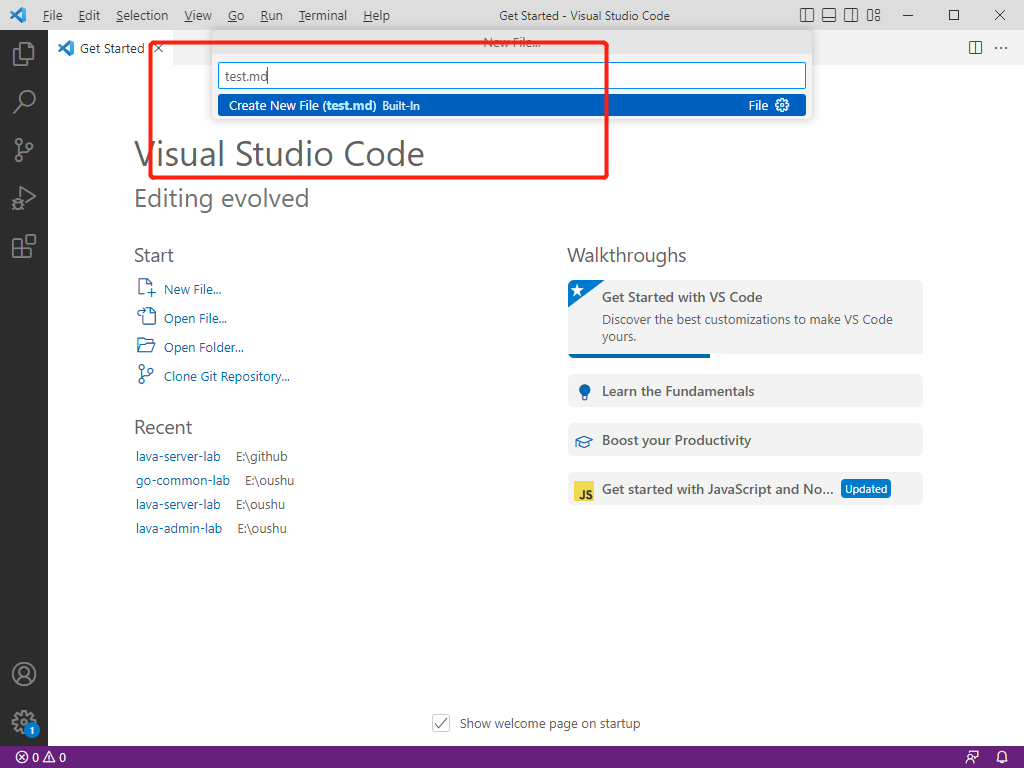Open Get started with JavaScript walkthrough

pyautogui.click(x=745, y=488)
